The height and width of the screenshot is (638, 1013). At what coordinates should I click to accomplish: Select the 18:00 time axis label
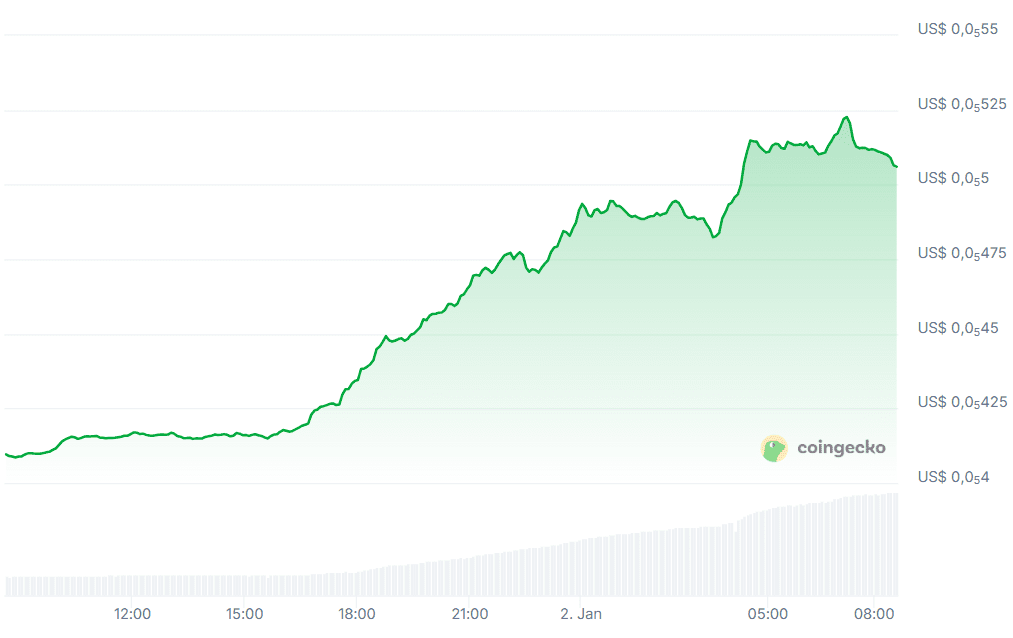[x=357, y=613]
